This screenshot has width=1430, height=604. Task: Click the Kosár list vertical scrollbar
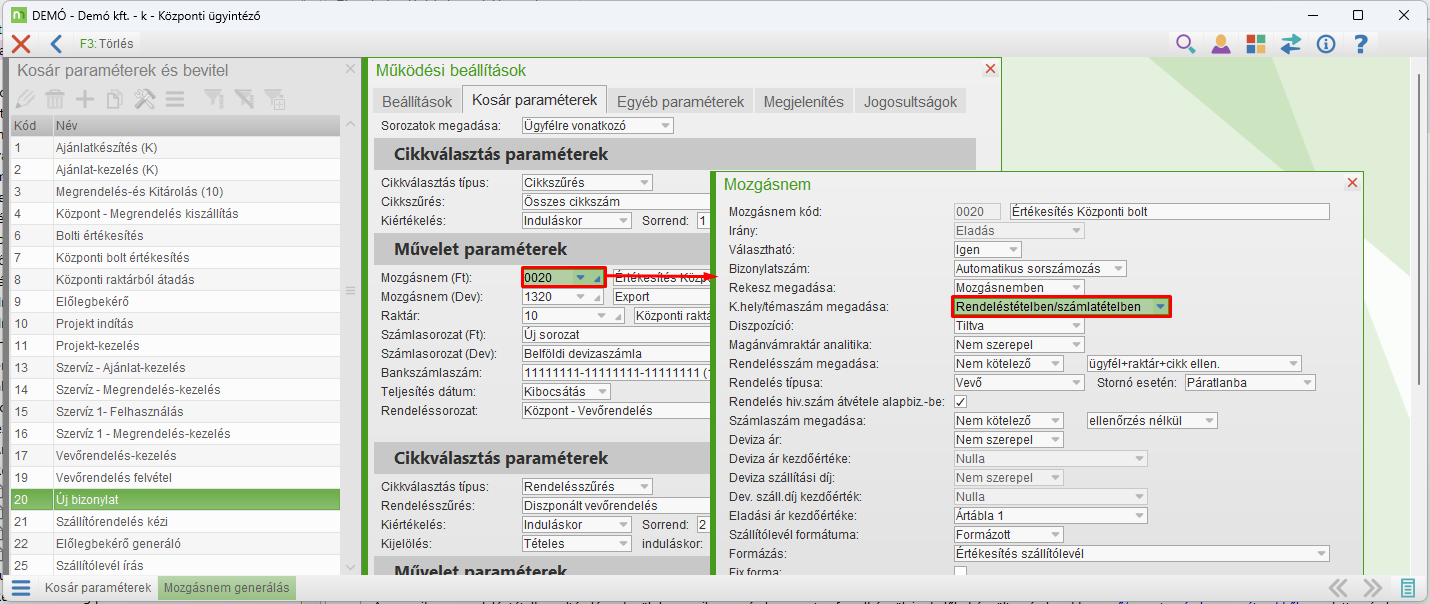[x=349, y=345]
